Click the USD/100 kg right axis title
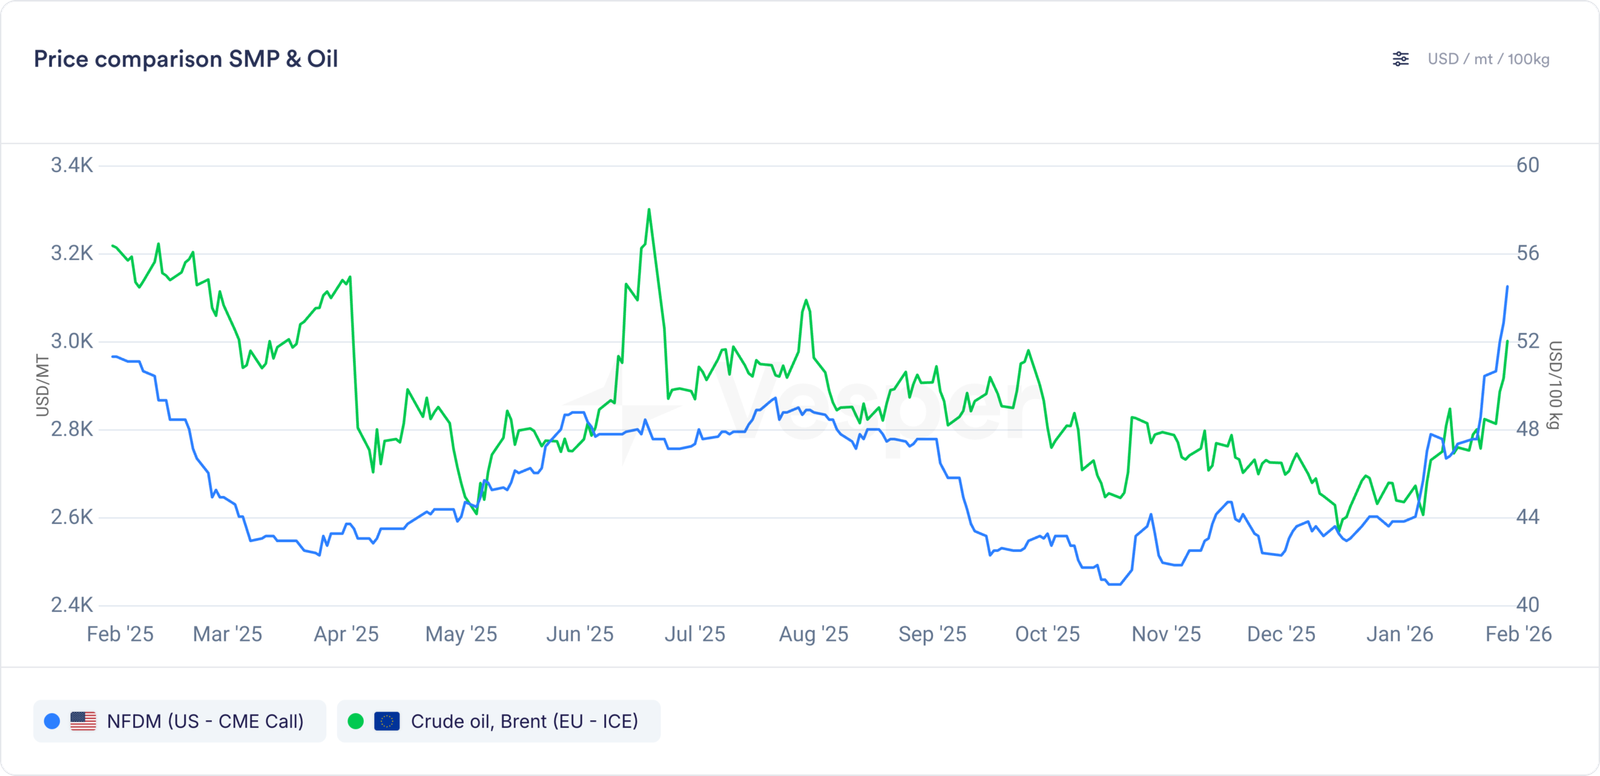This screenshot has height=776, width=1600. click(x=1554, y=385)
